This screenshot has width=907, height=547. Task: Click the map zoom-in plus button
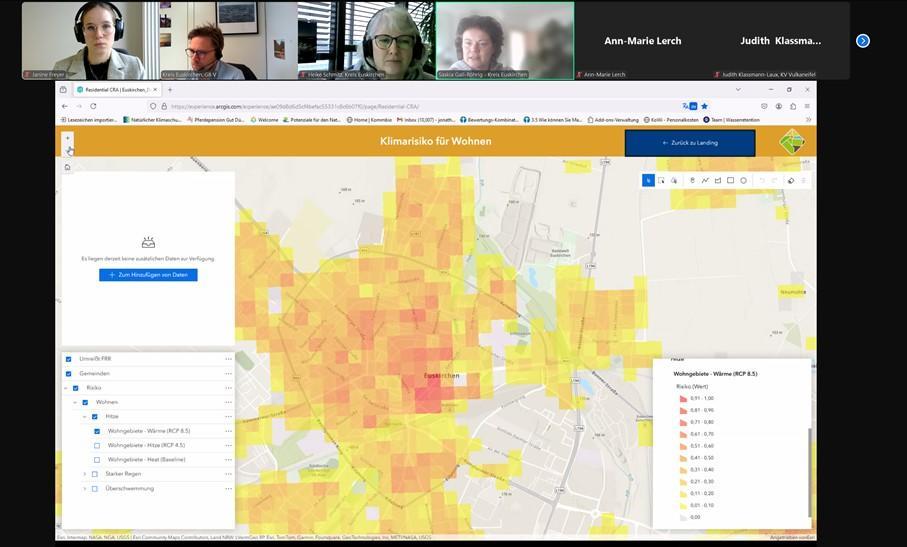(x=68, y=138)
